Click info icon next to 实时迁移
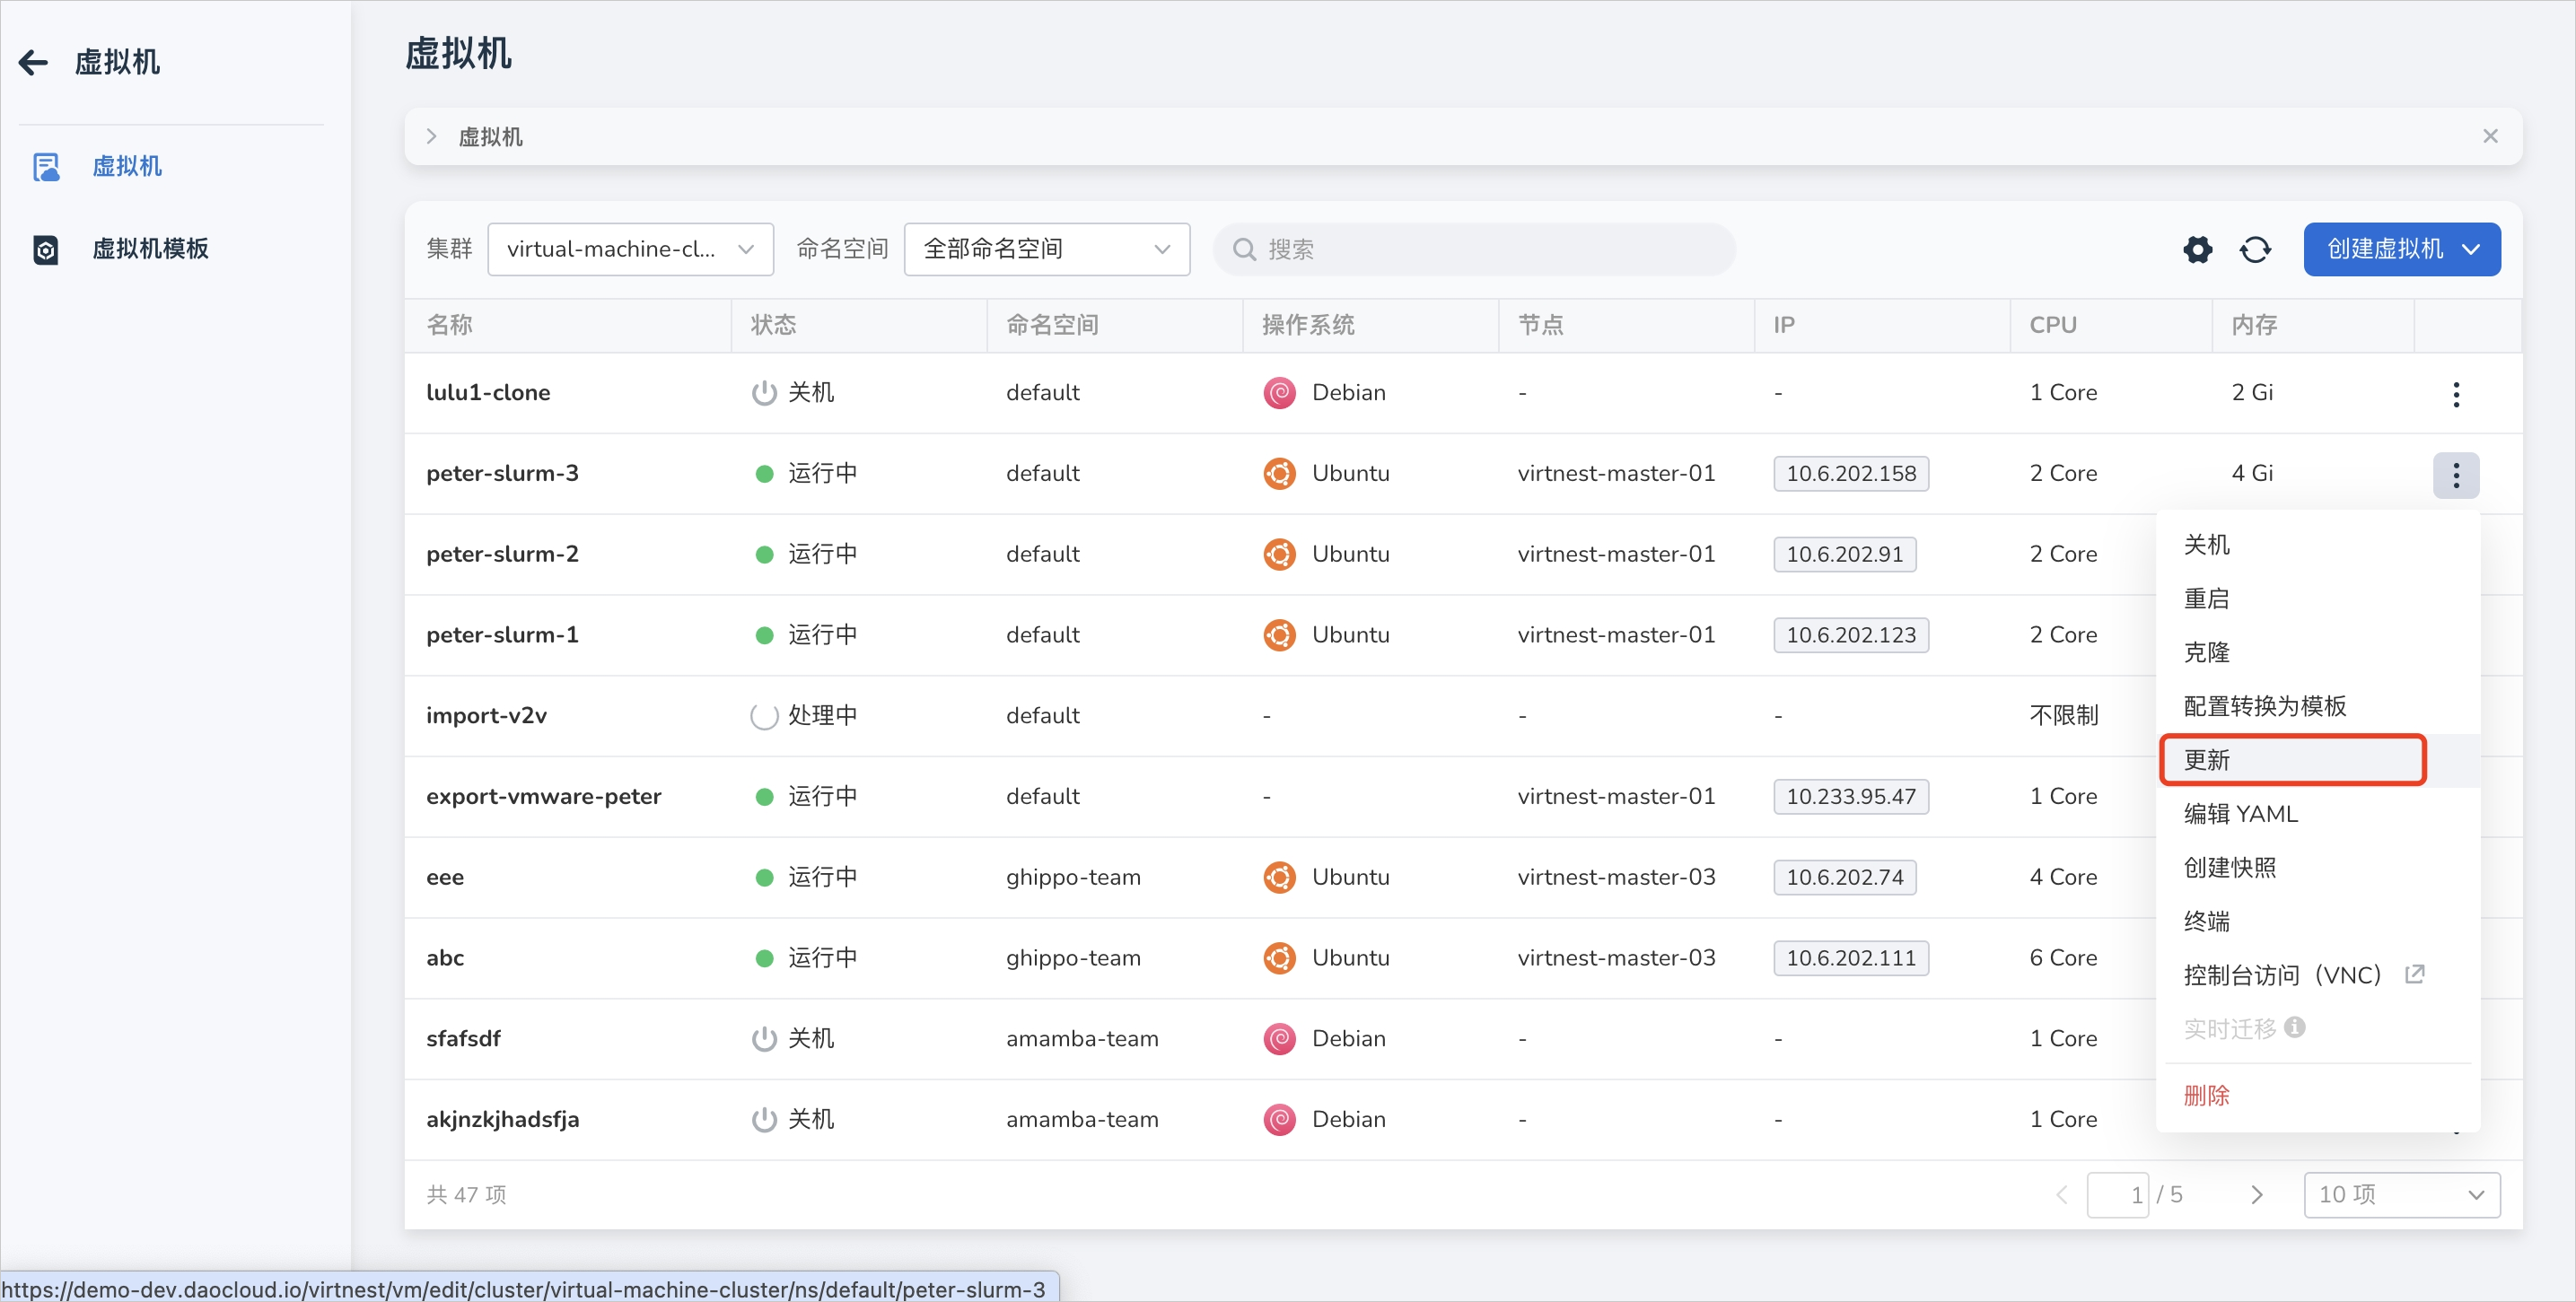2576x1302 pixels. pos(2295,1027)
